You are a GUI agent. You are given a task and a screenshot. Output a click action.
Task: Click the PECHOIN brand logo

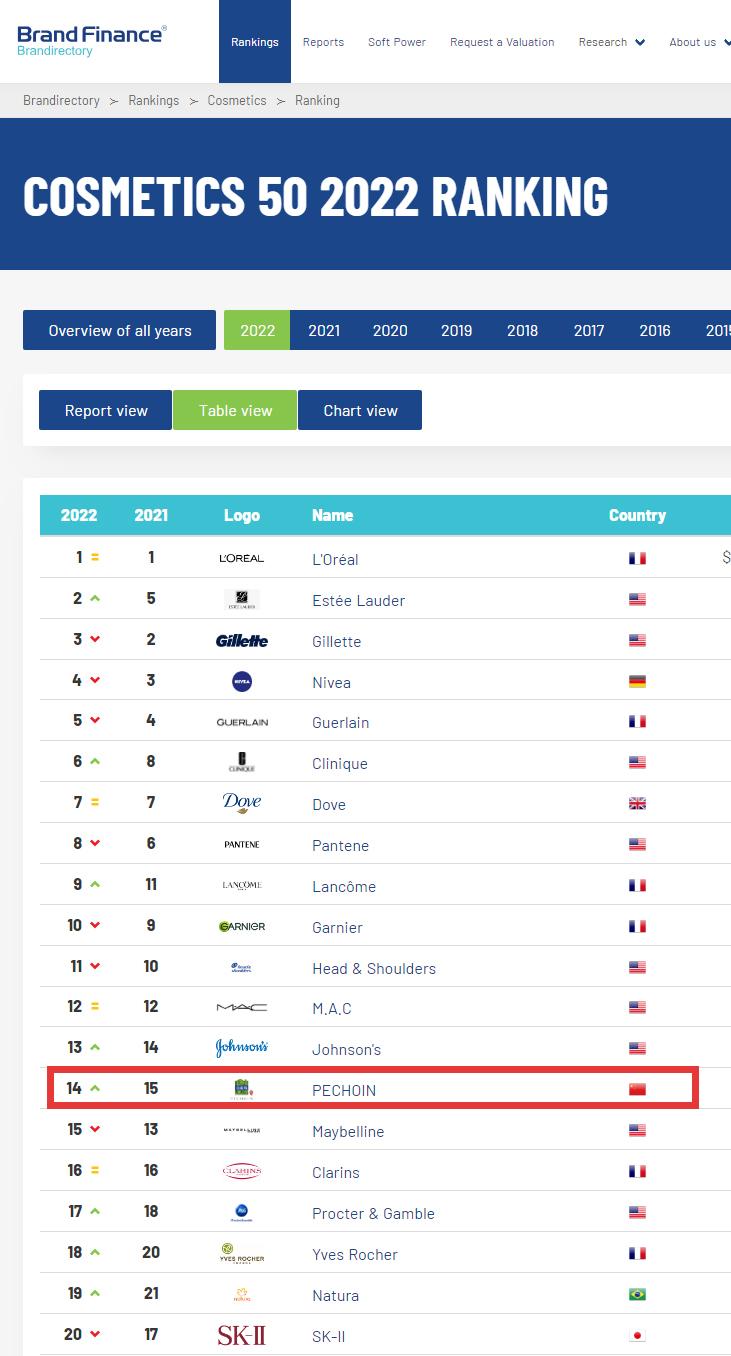(x=242, y=1089)
